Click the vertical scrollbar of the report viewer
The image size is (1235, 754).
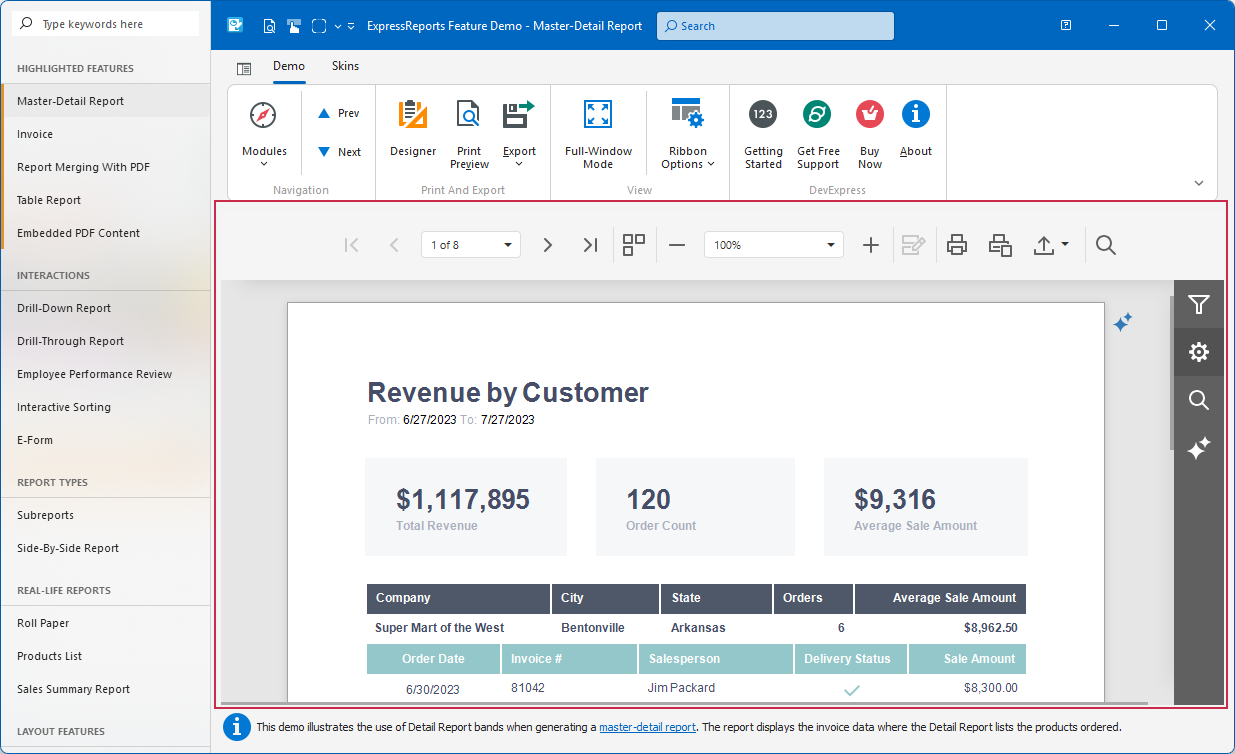pyautogui.click(x=1171, y=372)
